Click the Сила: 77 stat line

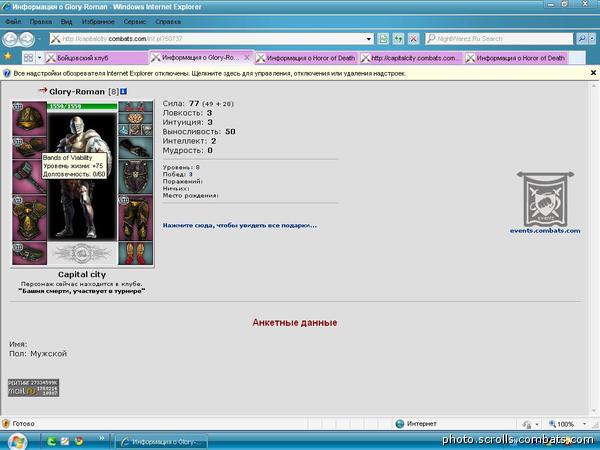tap(198, 103)
